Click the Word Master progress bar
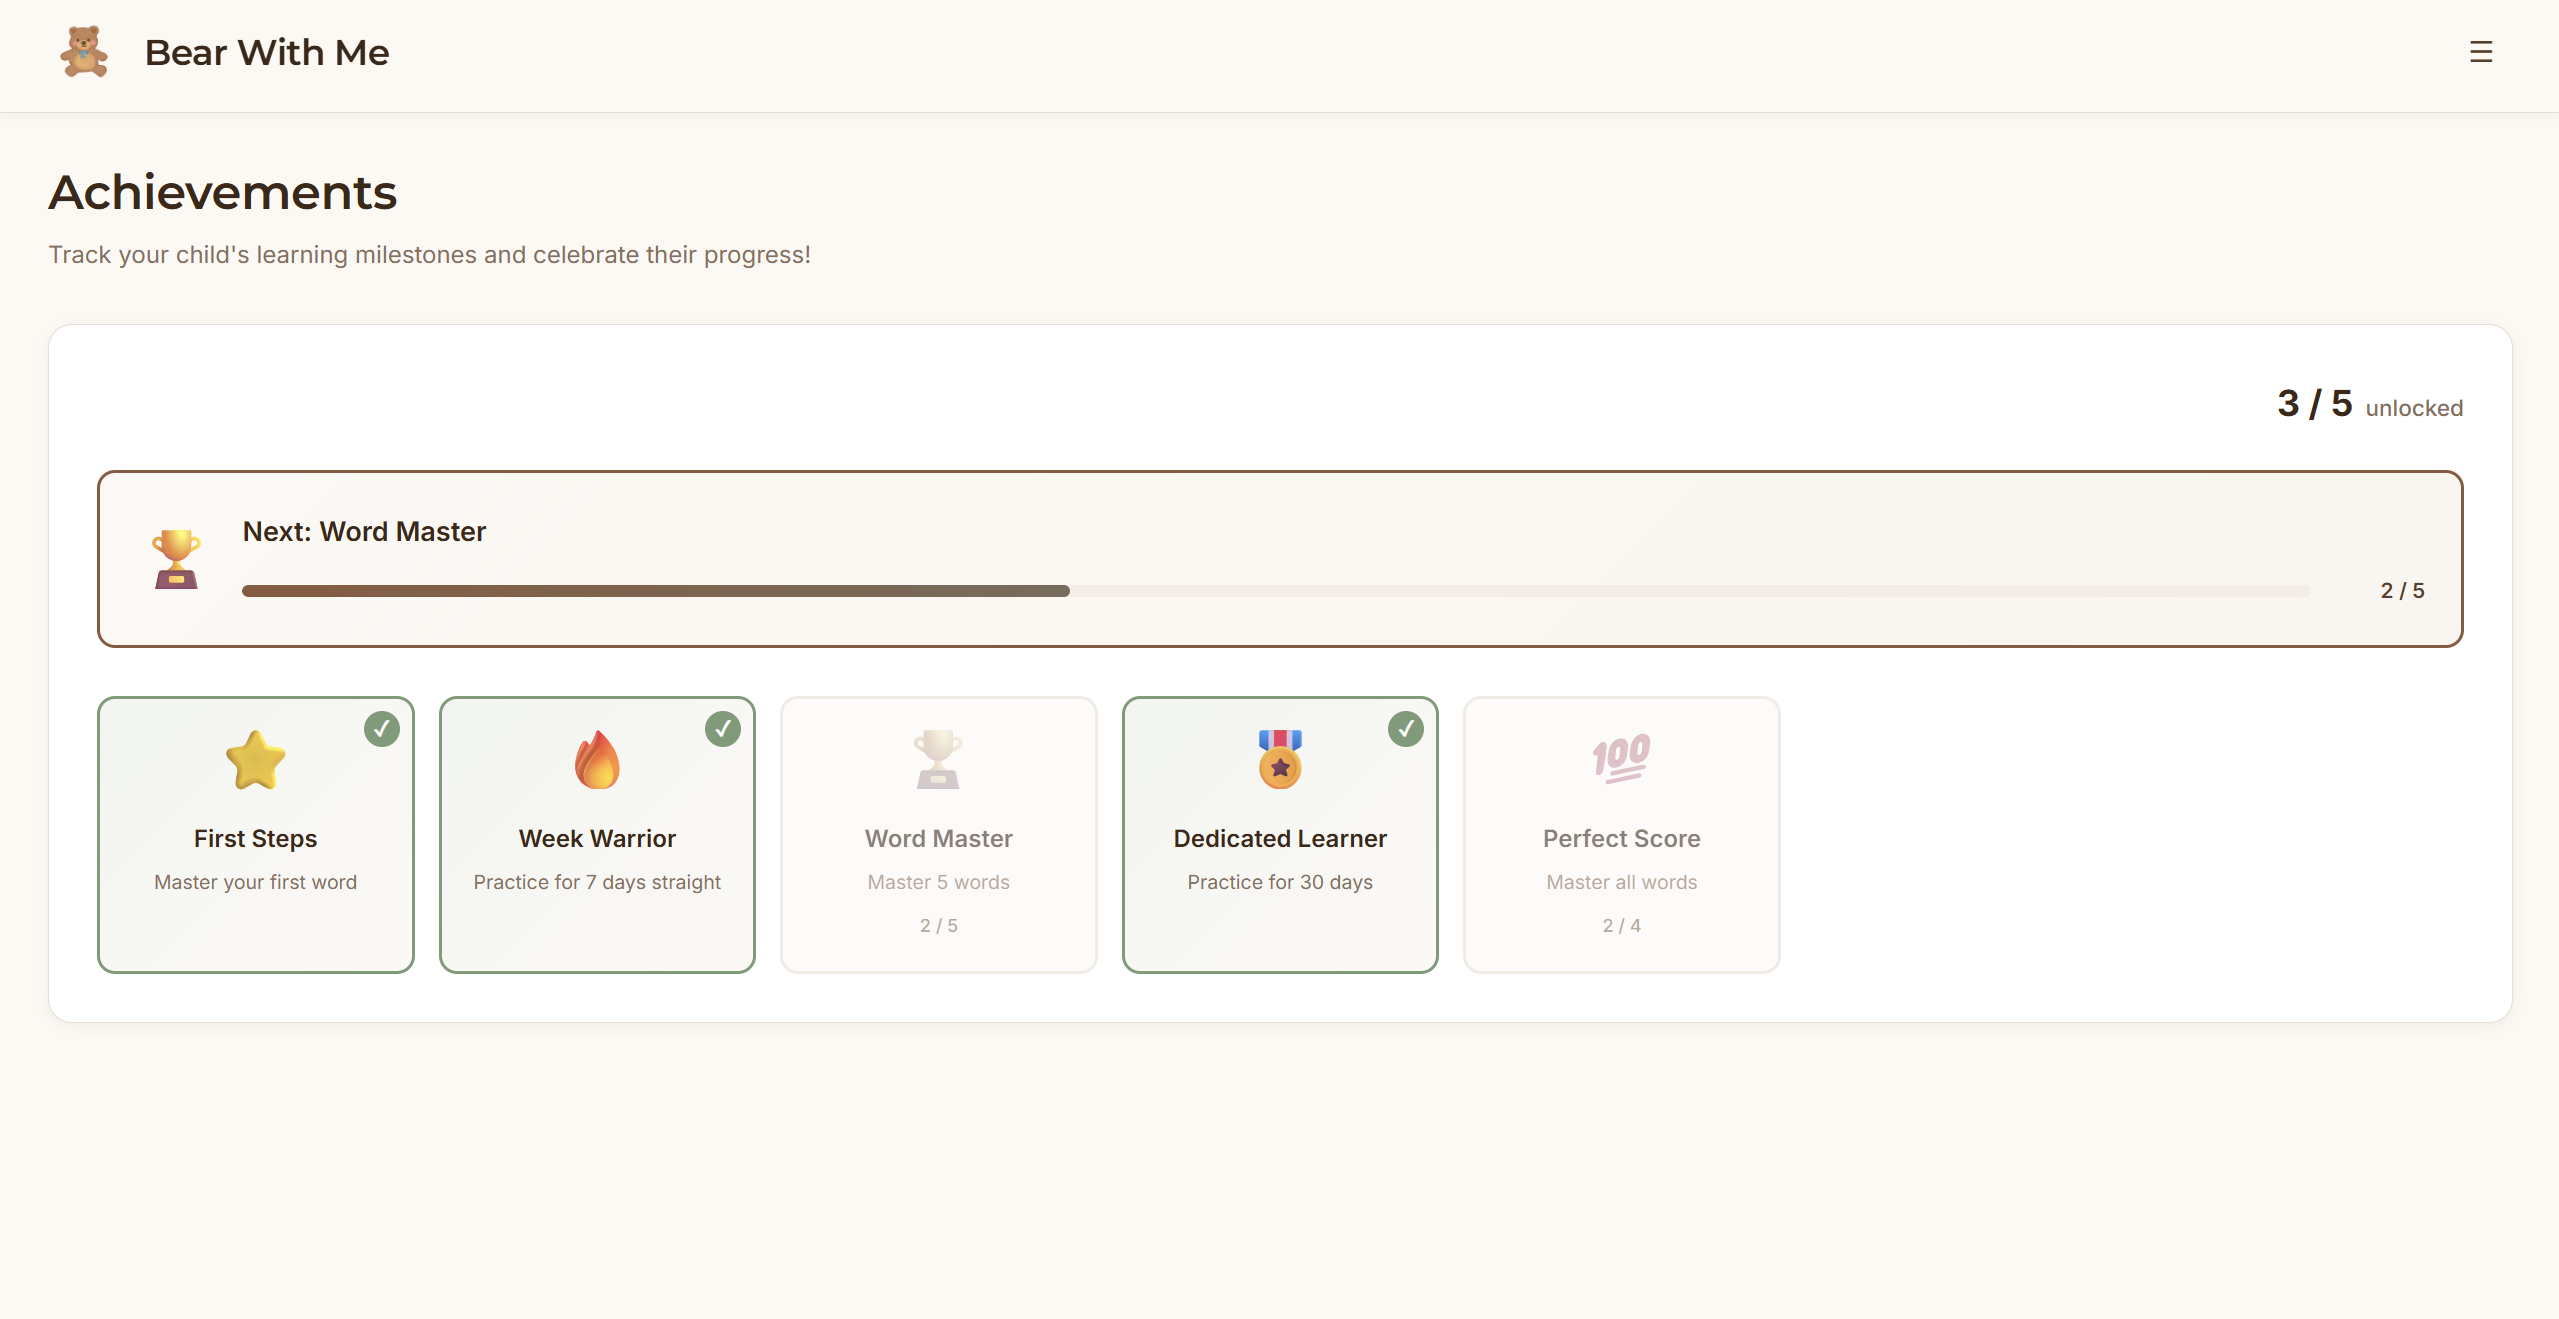The width and height of the screenshot is (2559, 1319). (1275, 591)
